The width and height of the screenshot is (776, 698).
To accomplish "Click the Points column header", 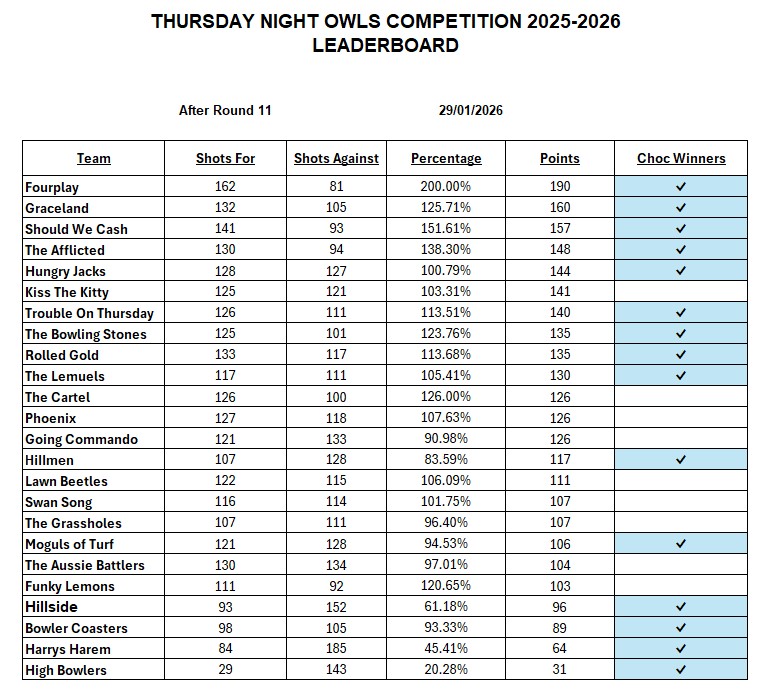I will pos(560,158).
